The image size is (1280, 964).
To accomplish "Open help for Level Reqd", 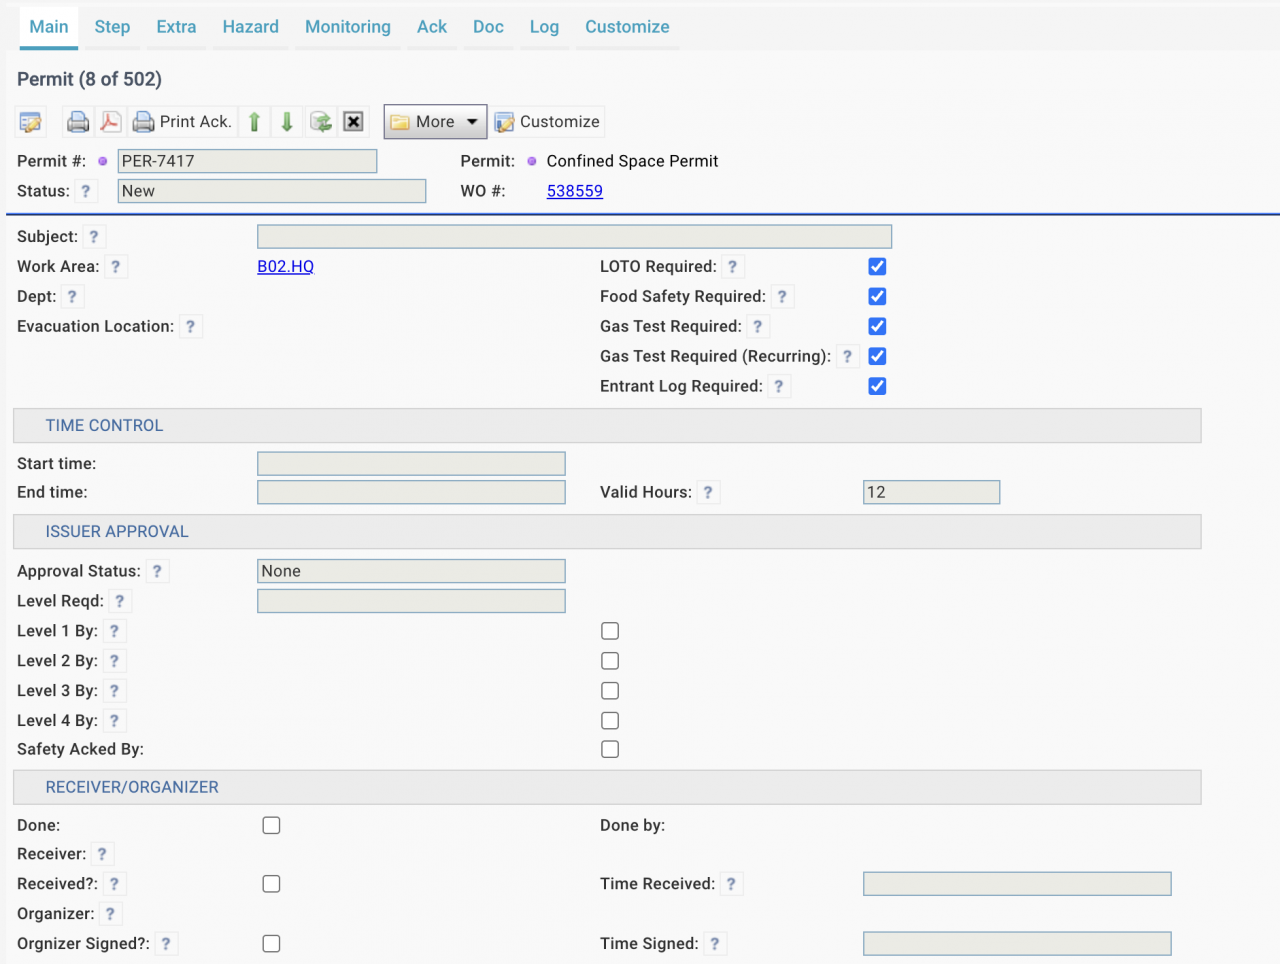I will (120, 601).
